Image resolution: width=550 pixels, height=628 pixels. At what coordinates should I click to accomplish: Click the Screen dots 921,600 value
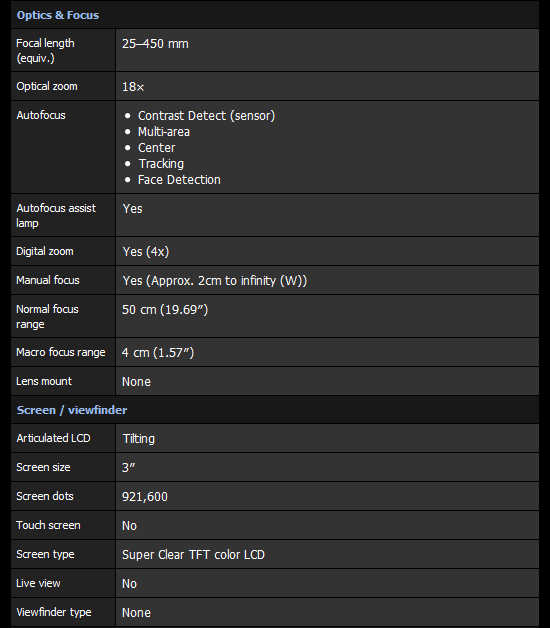pyautogui.click(x=145, y=497)
